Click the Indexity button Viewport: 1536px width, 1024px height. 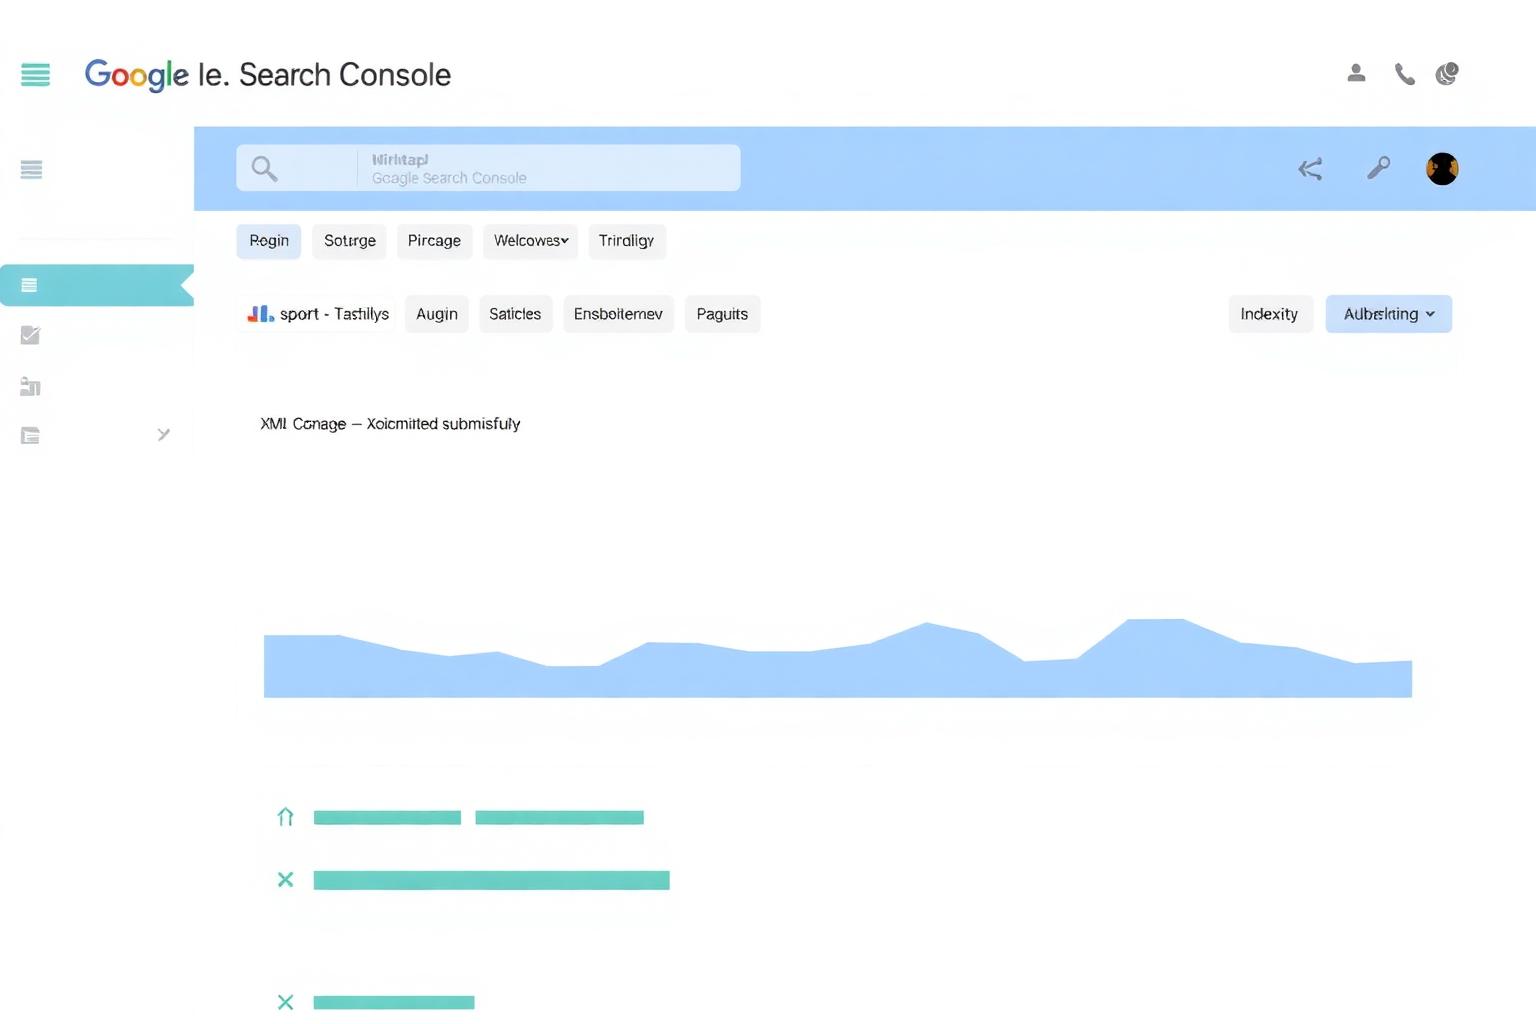1269,314
